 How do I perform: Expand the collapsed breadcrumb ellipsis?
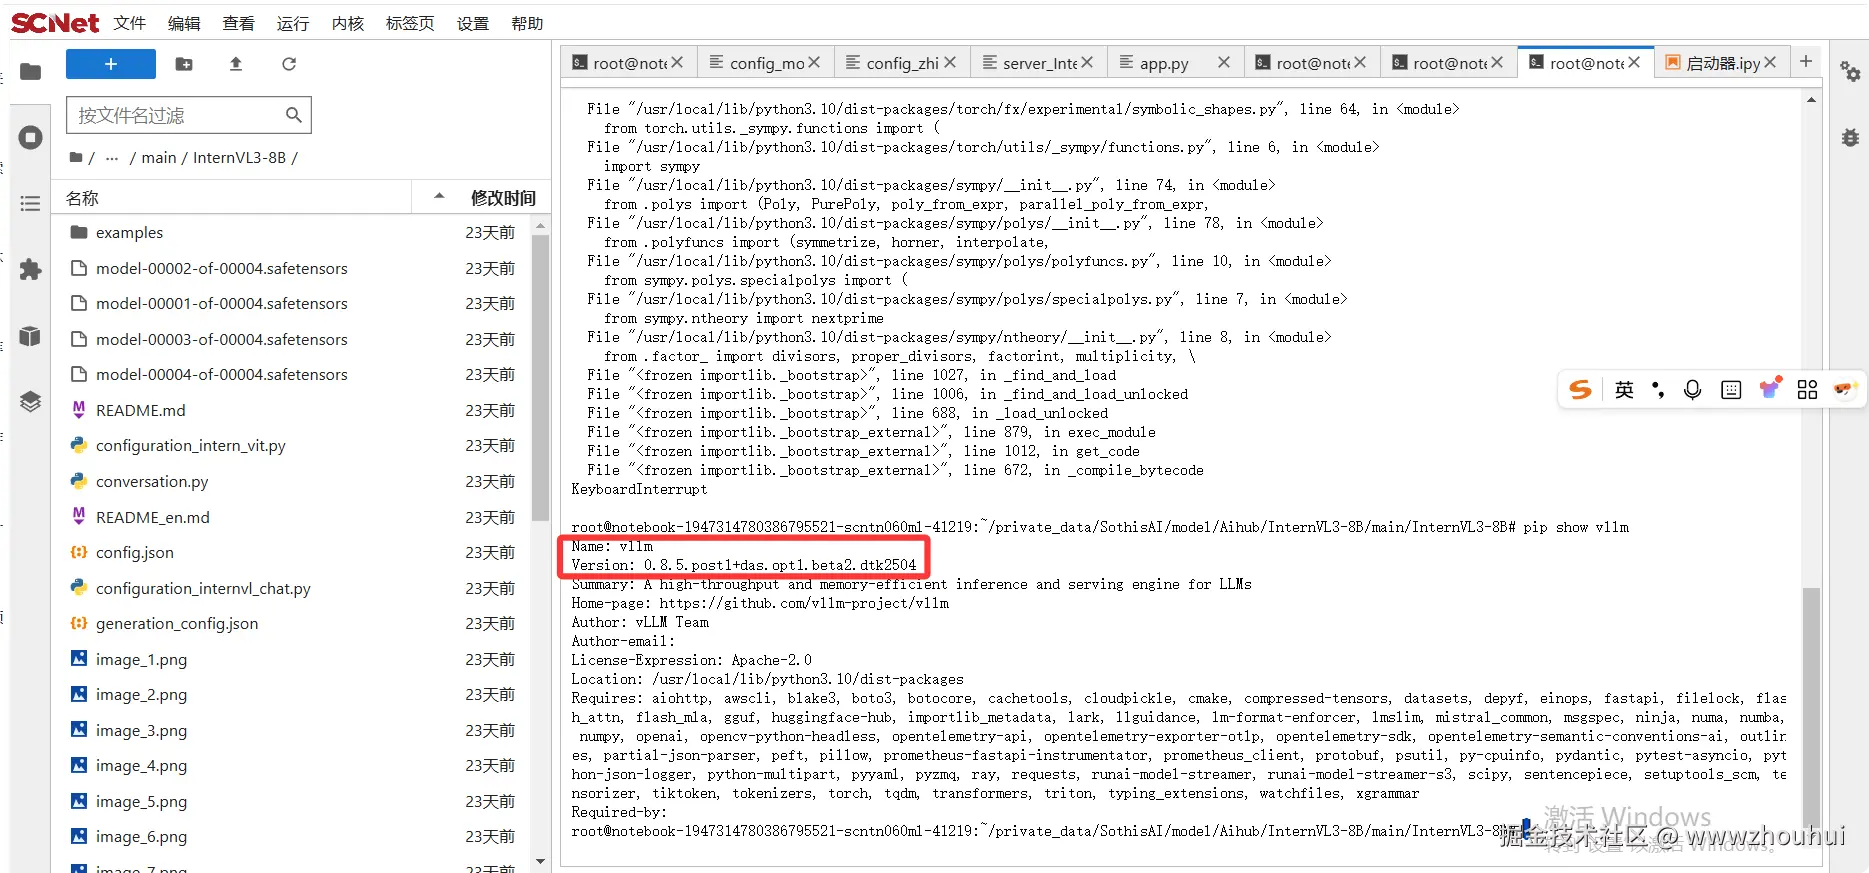tap(112, 157)
